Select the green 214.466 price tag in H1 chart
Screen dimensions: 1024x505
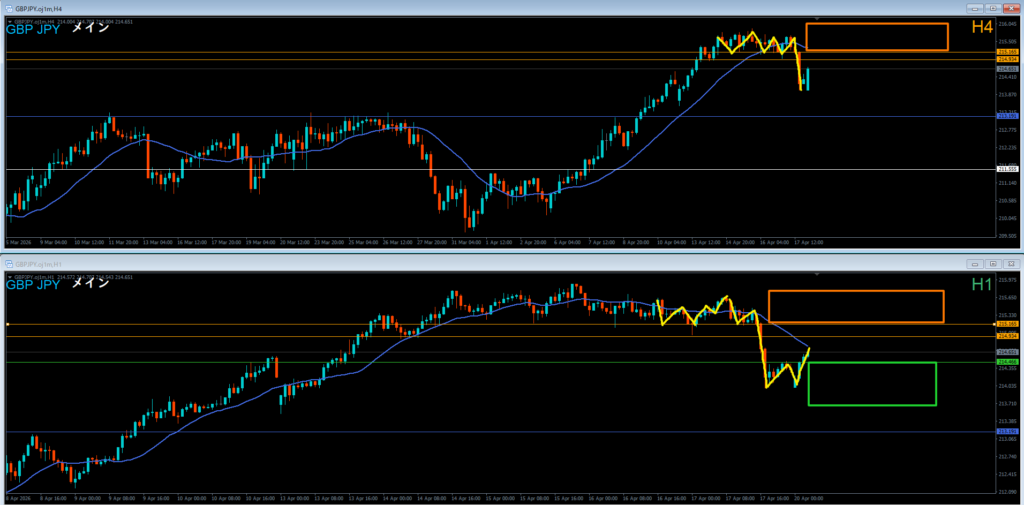click(x=1006, y=361)
